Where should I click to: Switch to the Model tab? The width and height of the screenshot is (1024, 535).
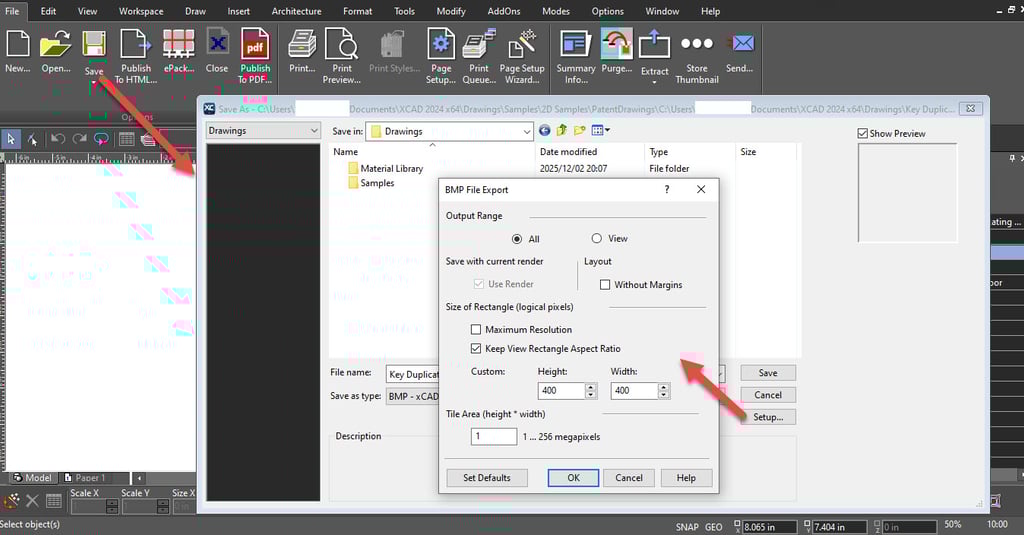pos(32,478)
